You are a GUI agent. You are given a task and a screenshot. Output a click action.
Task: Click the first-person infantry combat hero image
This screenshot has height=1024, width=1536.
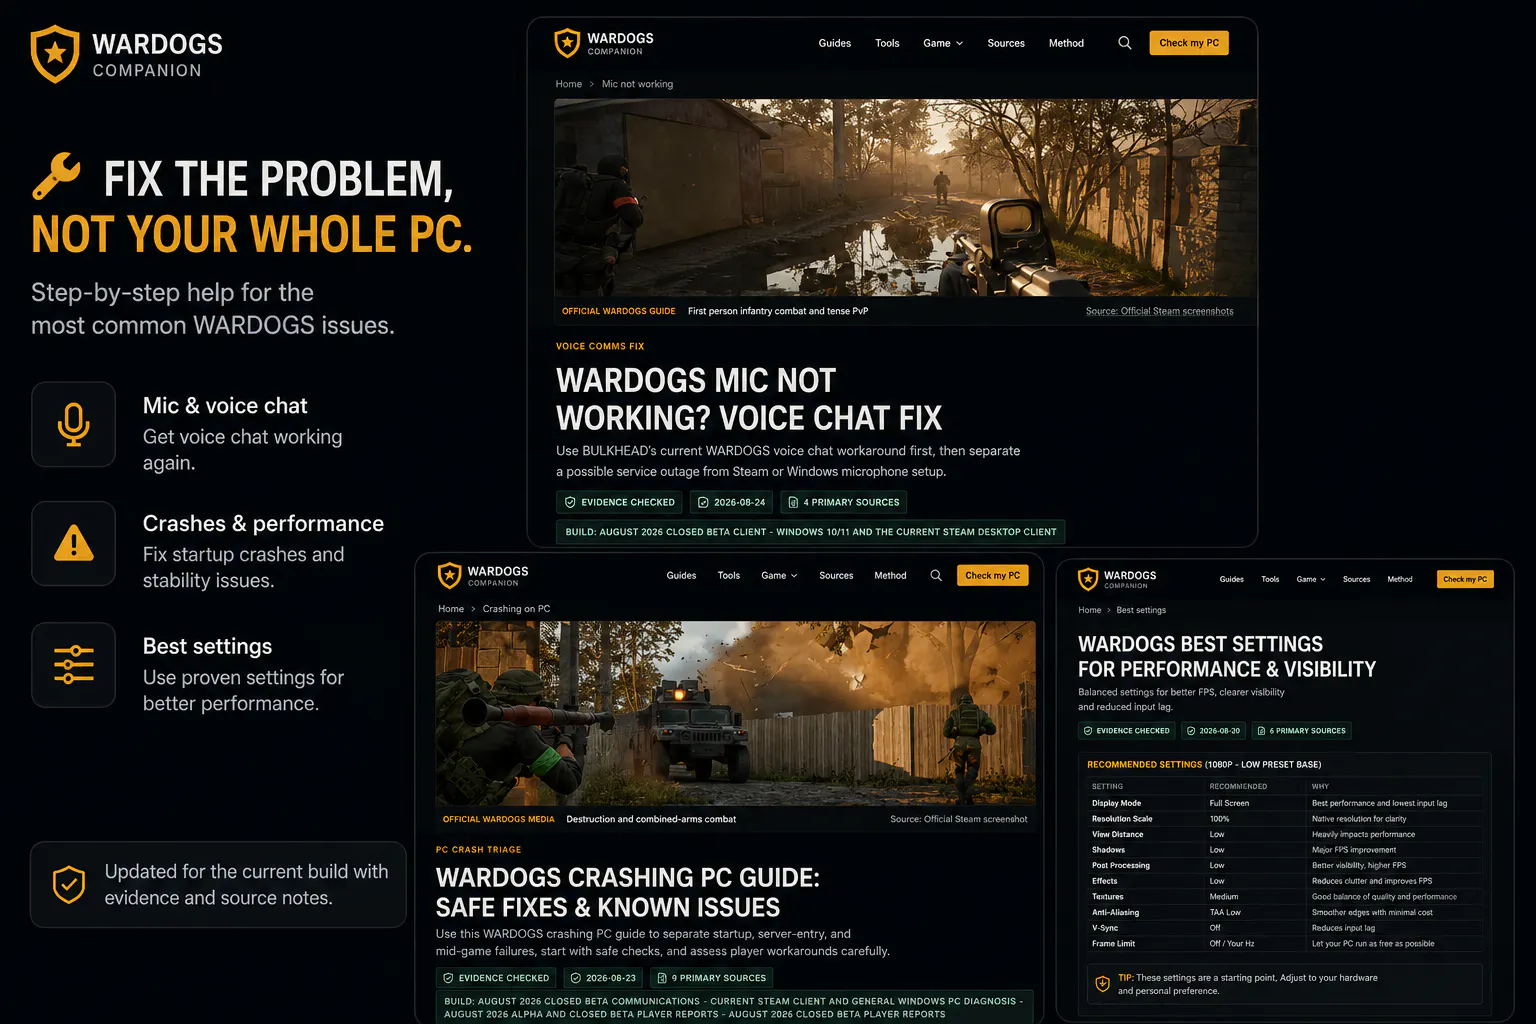coord(906,197)
